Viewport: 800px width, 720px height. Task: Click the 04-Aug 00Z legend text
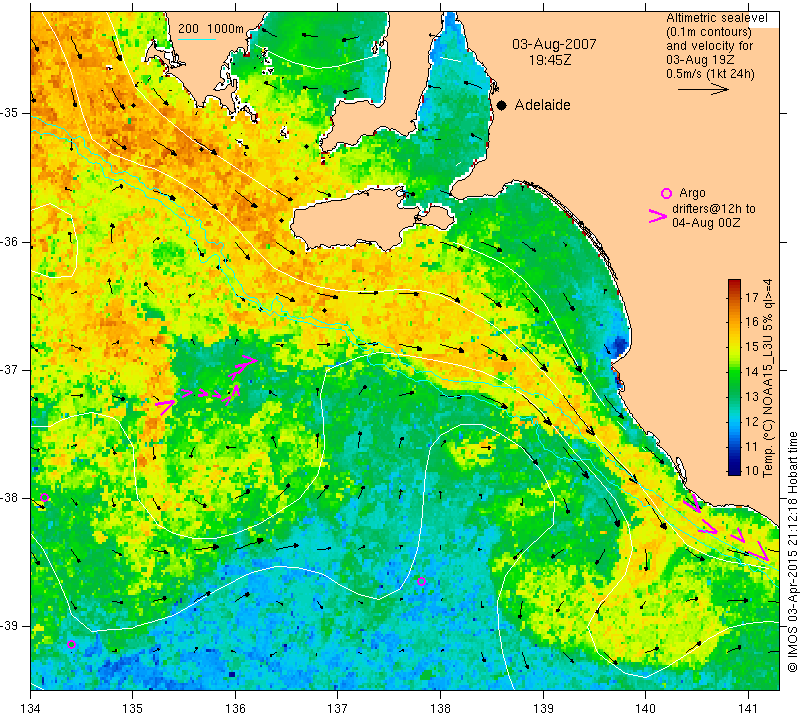click(x=706, y=223)
